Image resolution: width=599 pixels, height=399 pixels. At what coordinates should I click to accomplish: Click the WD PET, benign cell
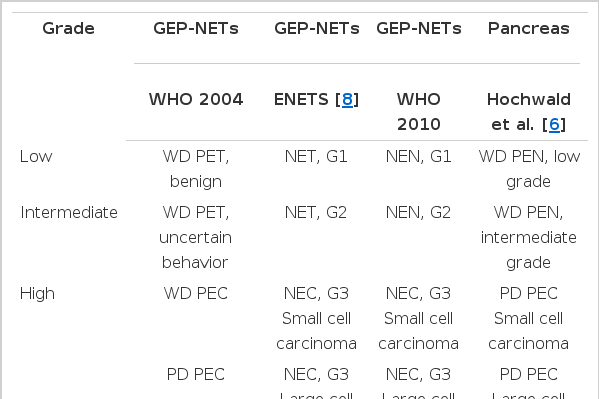[x=196, y=169]
